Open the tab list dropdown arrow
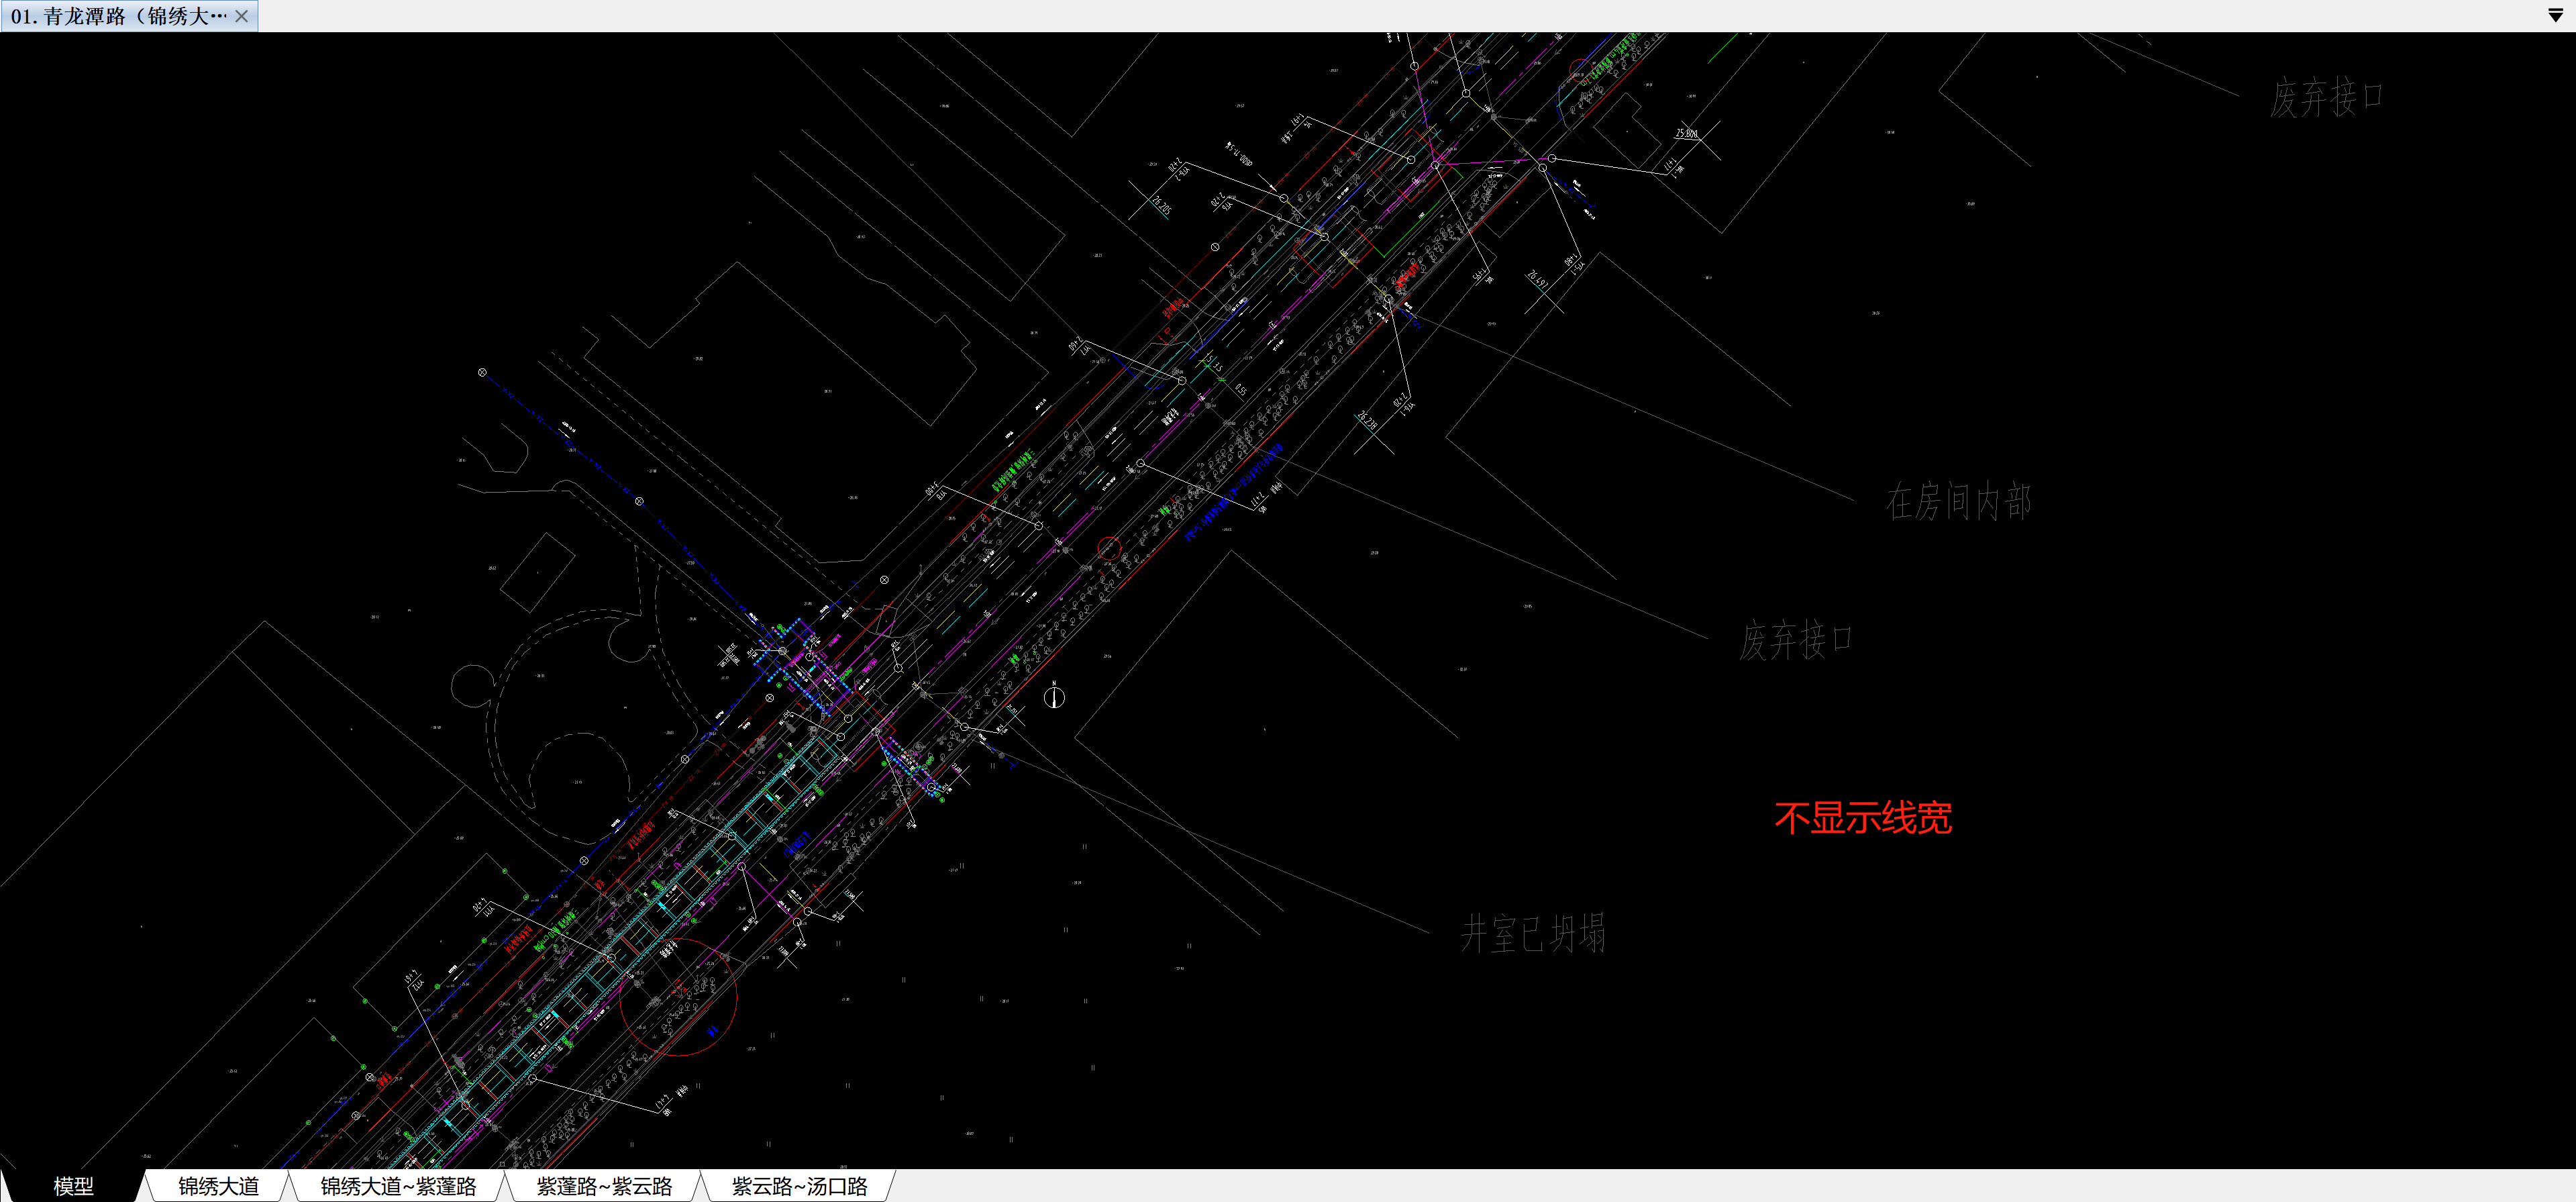This screenshot has height=1202, width=2576. pos(2555,15)
